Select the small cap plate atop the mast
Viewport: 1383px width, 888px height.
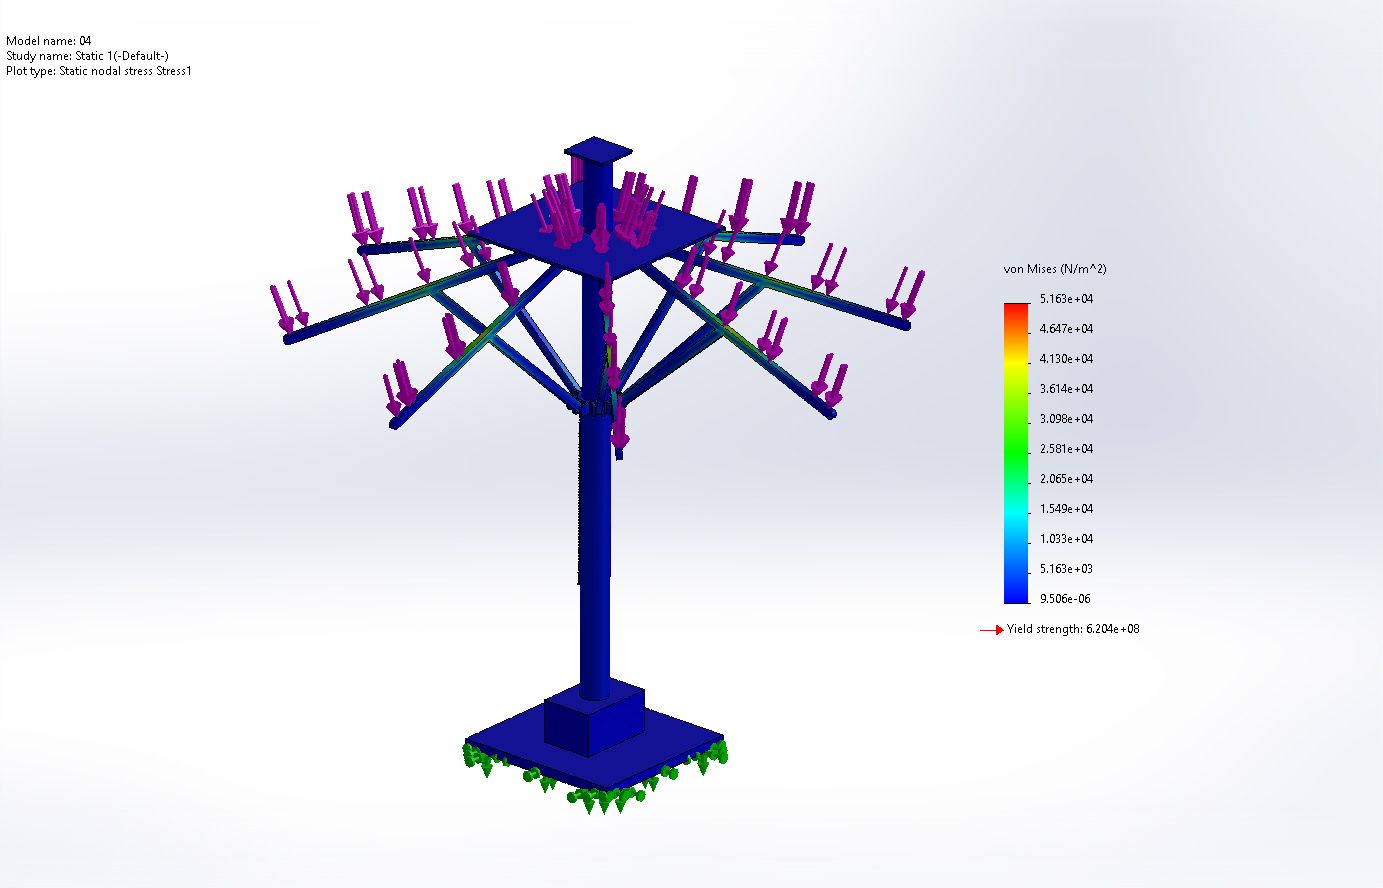pos(598,151)
